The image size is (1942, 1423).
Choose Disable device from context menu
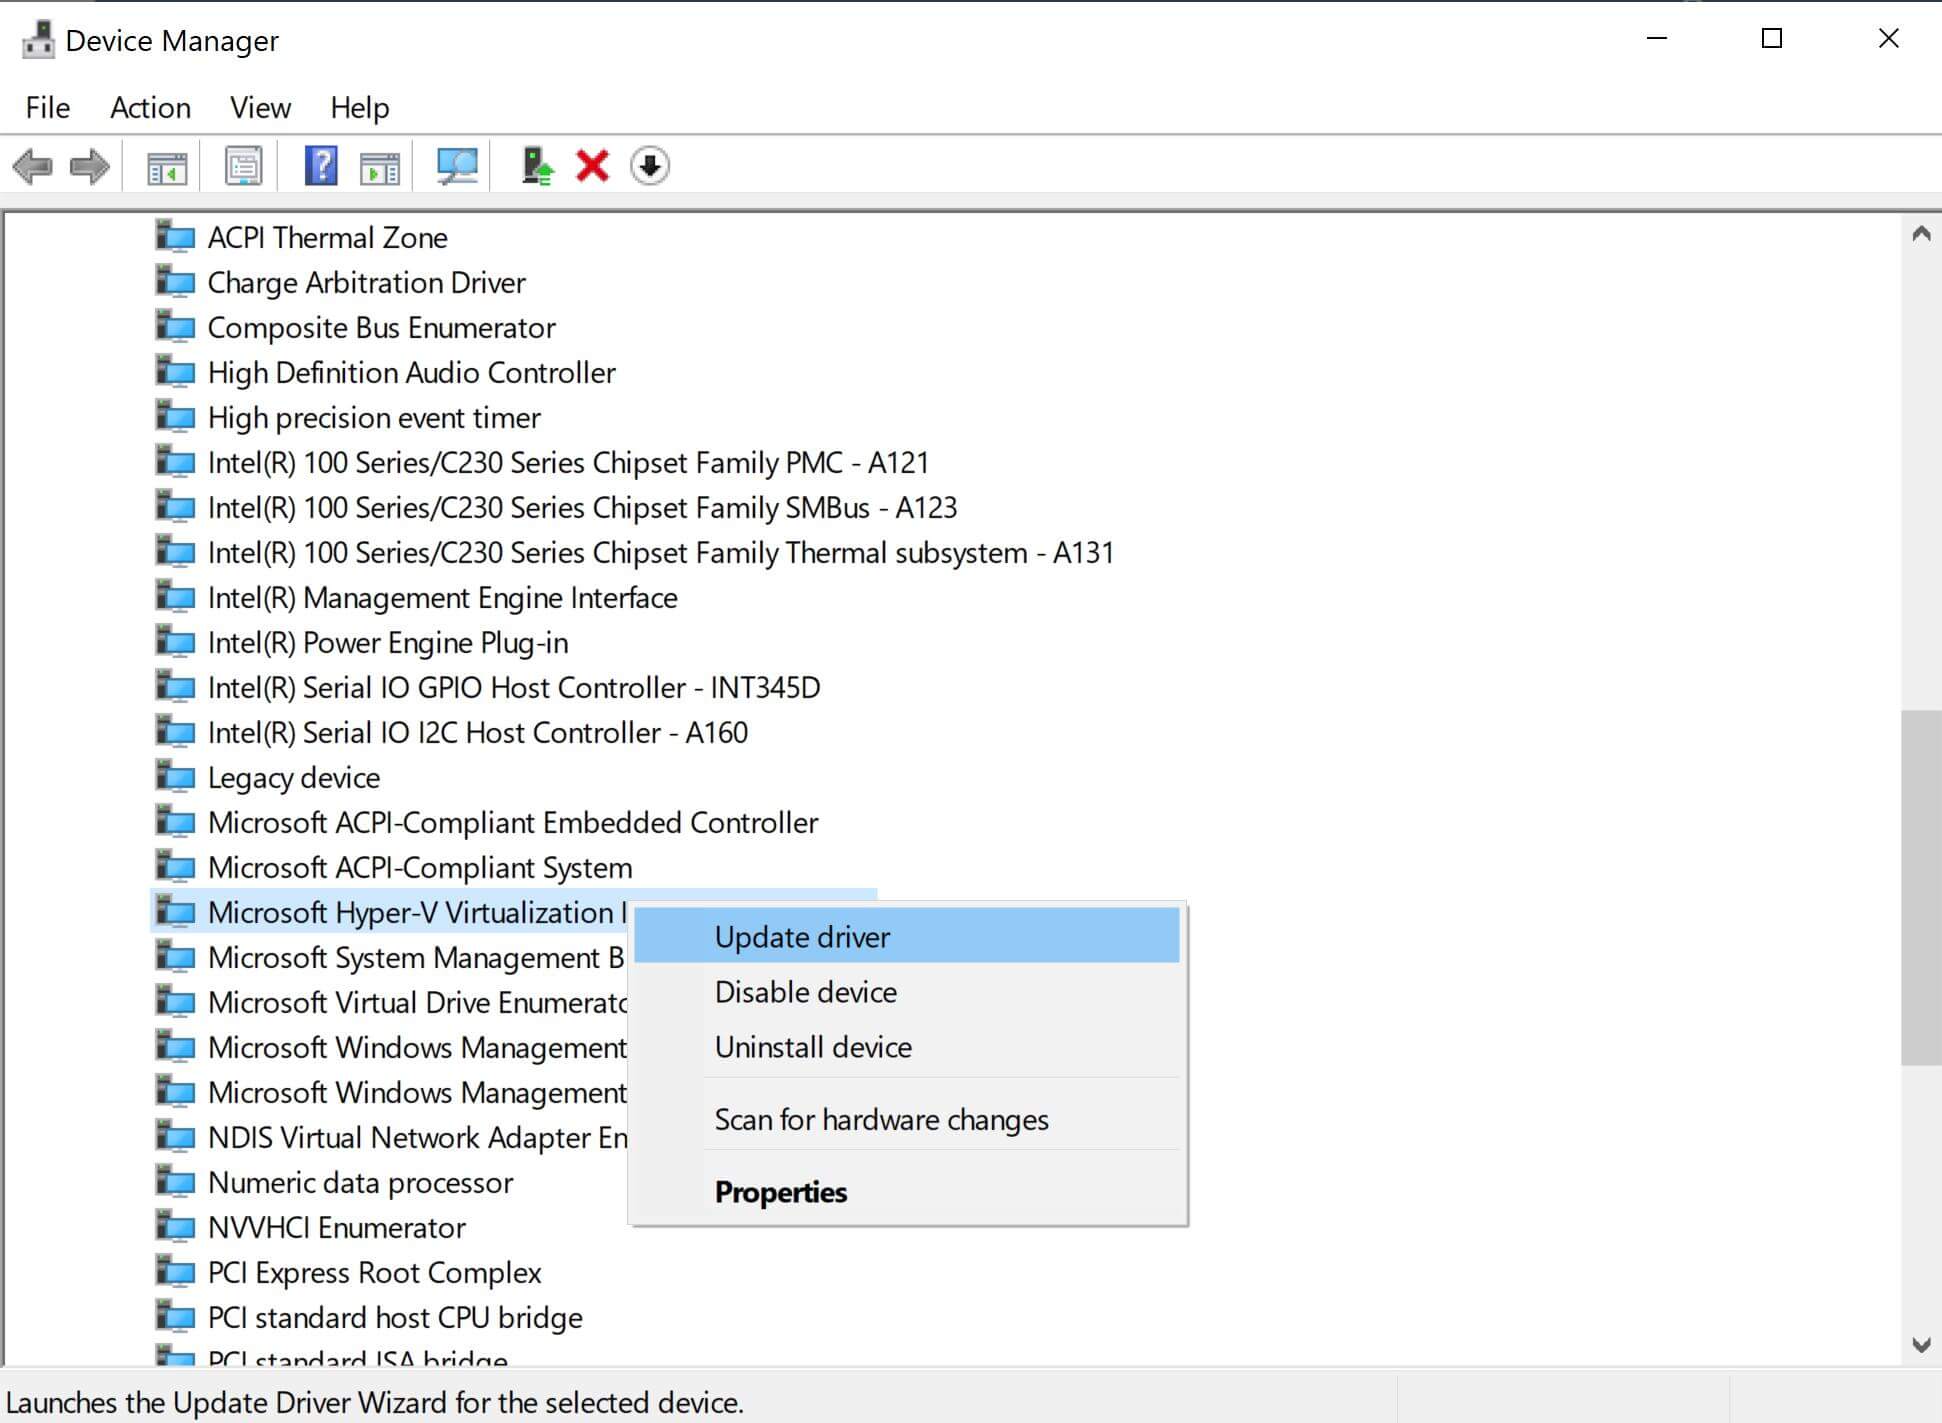[x=806, y=992]
